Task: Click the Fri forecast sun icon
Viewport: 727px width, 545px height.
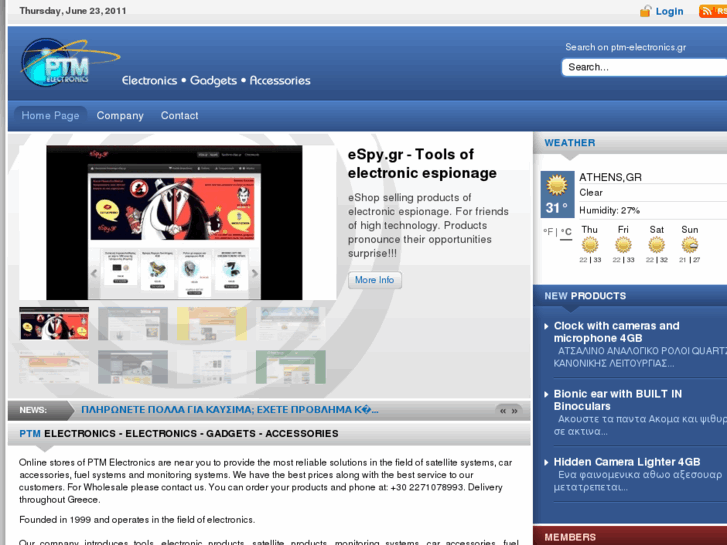Action: pos(623,244)
